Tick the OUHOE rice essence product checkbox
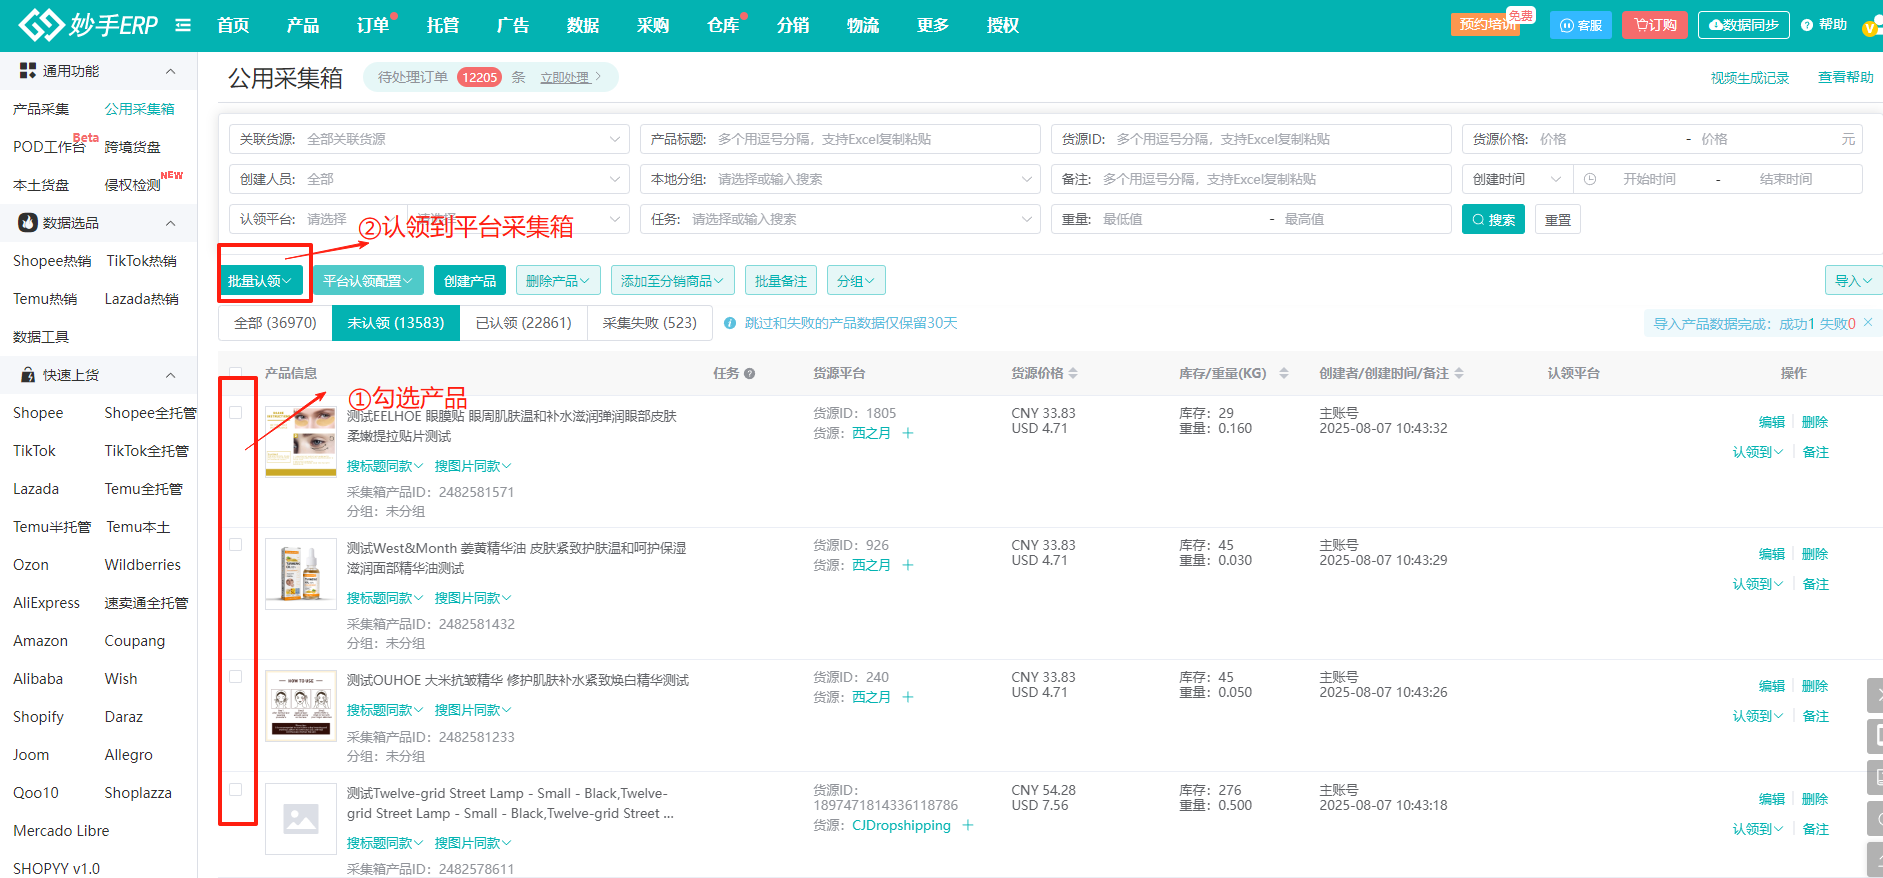The height and width of the screenshot is (878, 1883). [x=236, y=677]
